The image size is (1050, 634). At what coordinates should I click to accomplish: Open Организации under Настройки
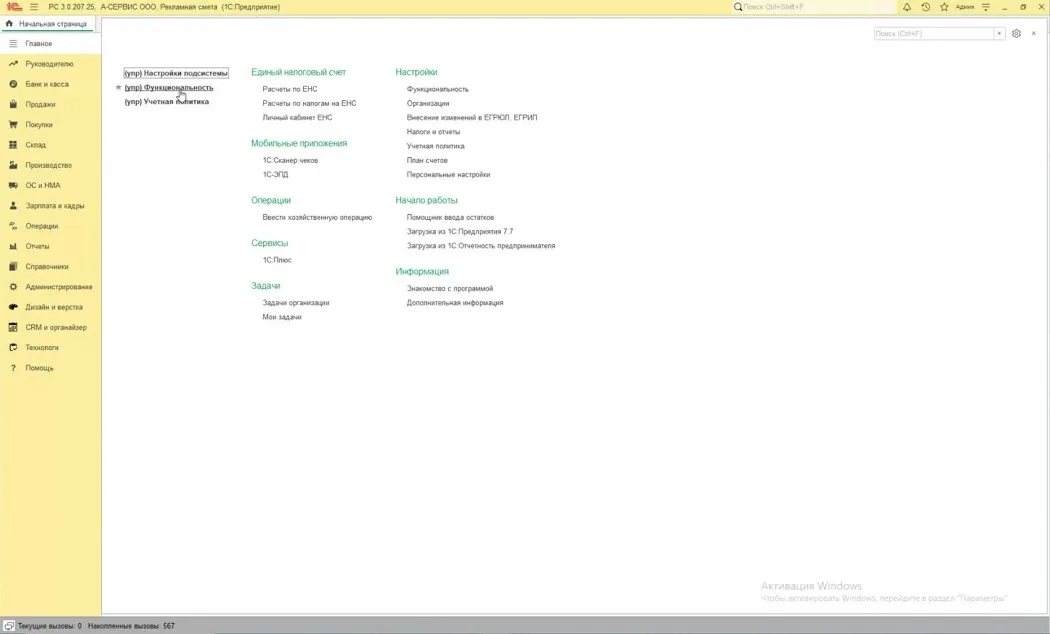[428, 103]
